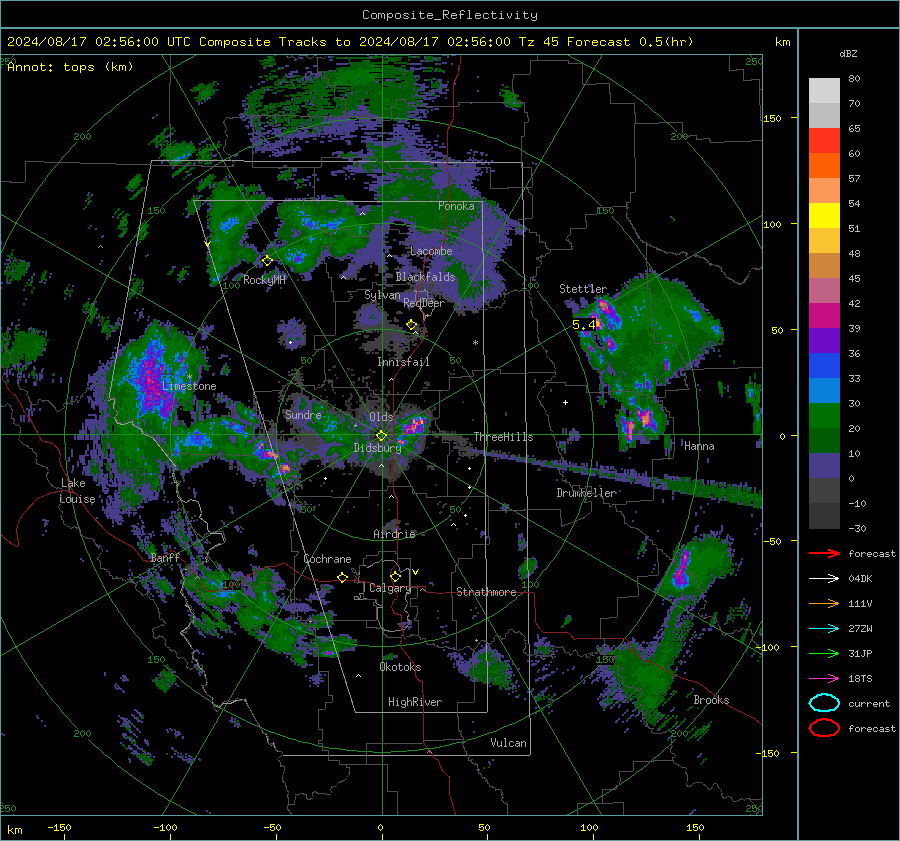Image resolution: width=900 pixels, height=841 pixels.
Task: Click the Banff label on map
Action: click(165, 557)
